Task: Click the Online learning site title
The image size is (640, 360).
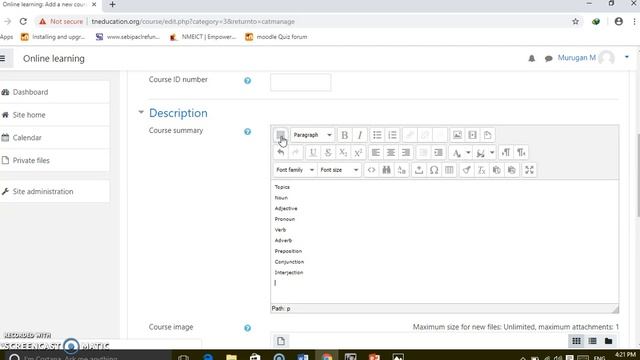Action: pyautogui.click(x=54, y=58)
